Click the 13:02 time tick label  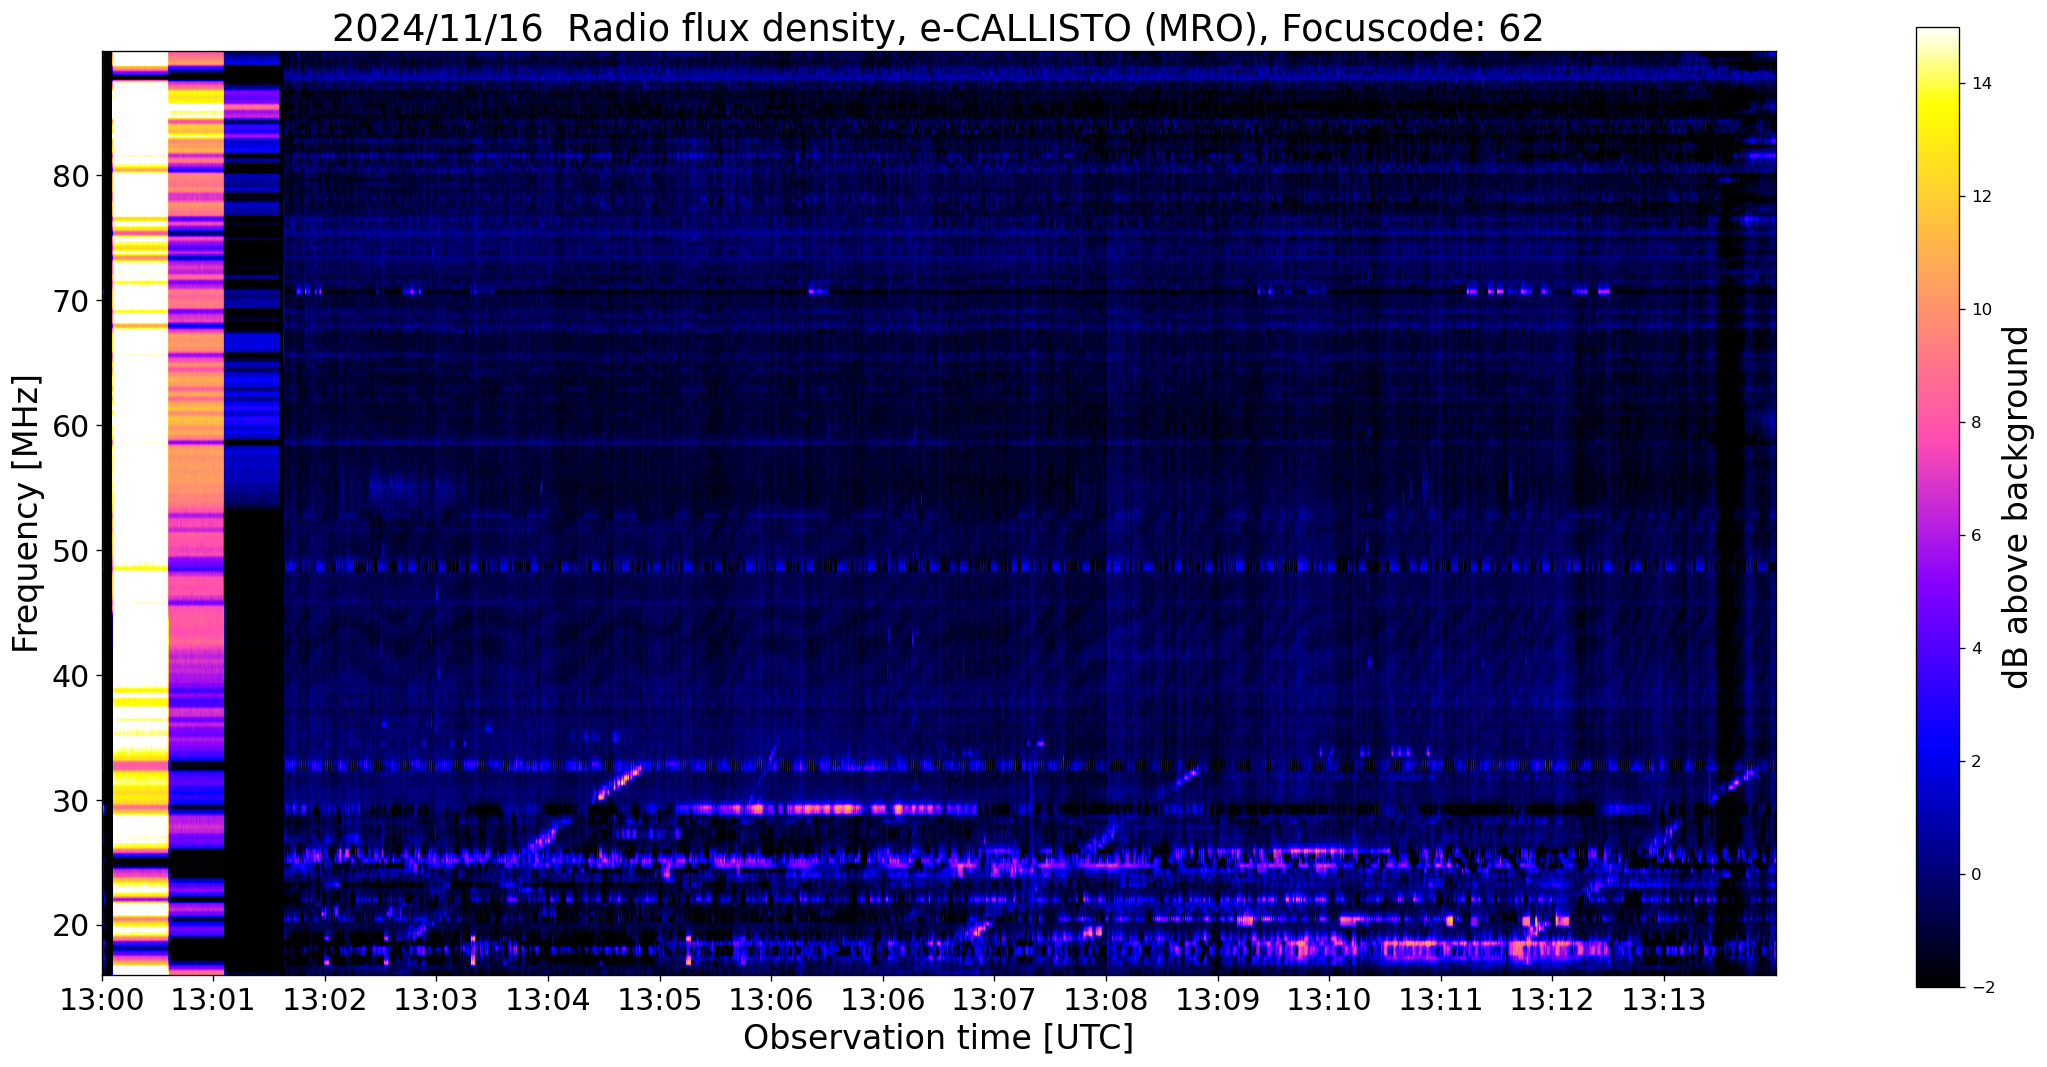325,1000
